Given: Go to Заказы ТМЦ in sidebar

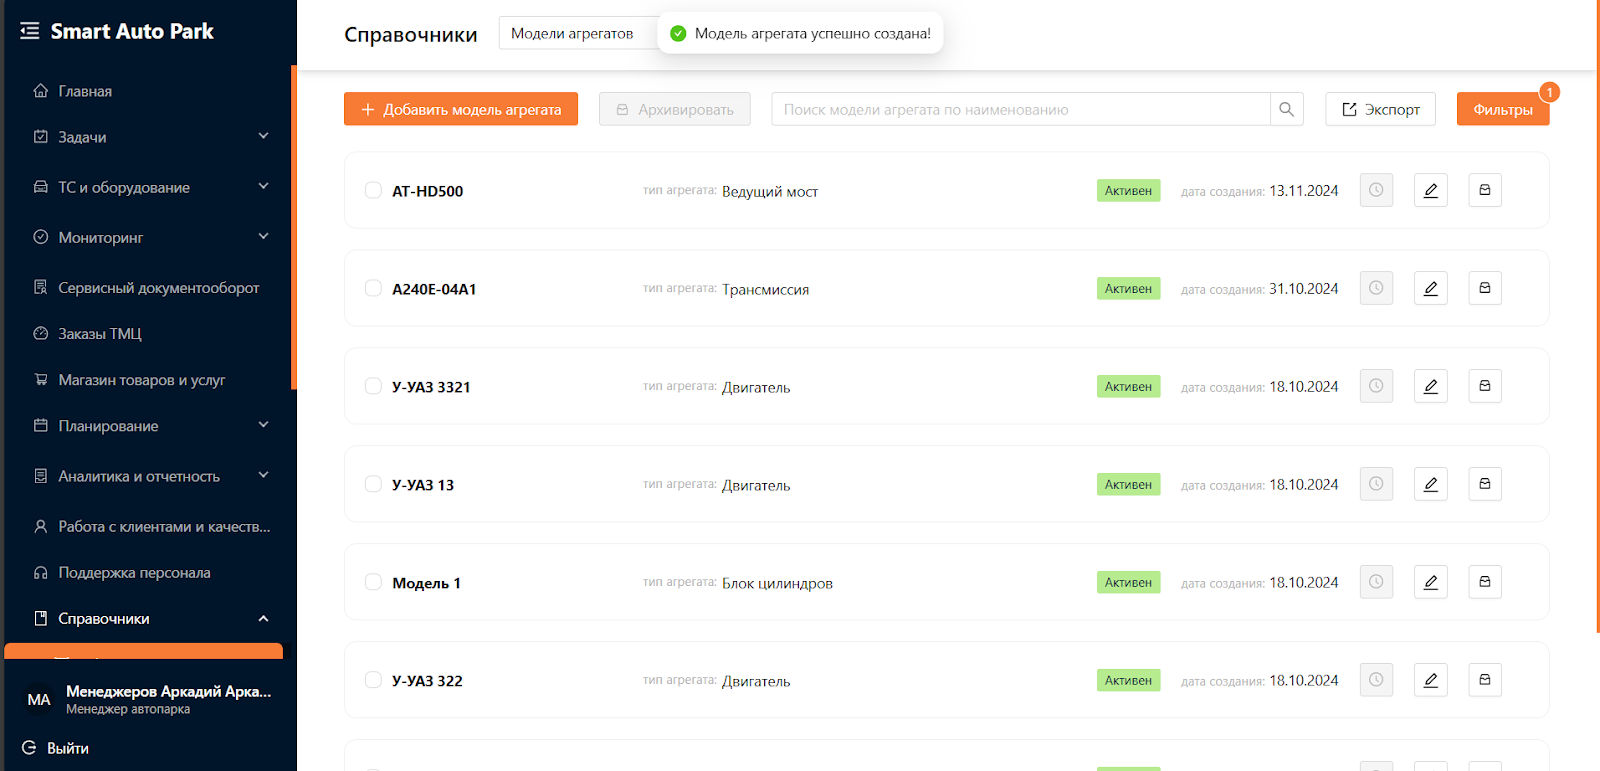Looking at the screenshot, I should (100, 334).
